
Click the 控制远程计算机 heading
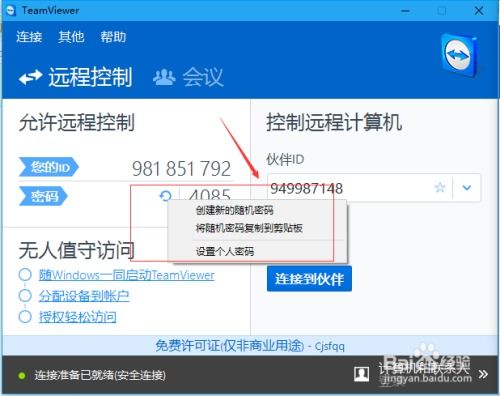click(334, 122)
